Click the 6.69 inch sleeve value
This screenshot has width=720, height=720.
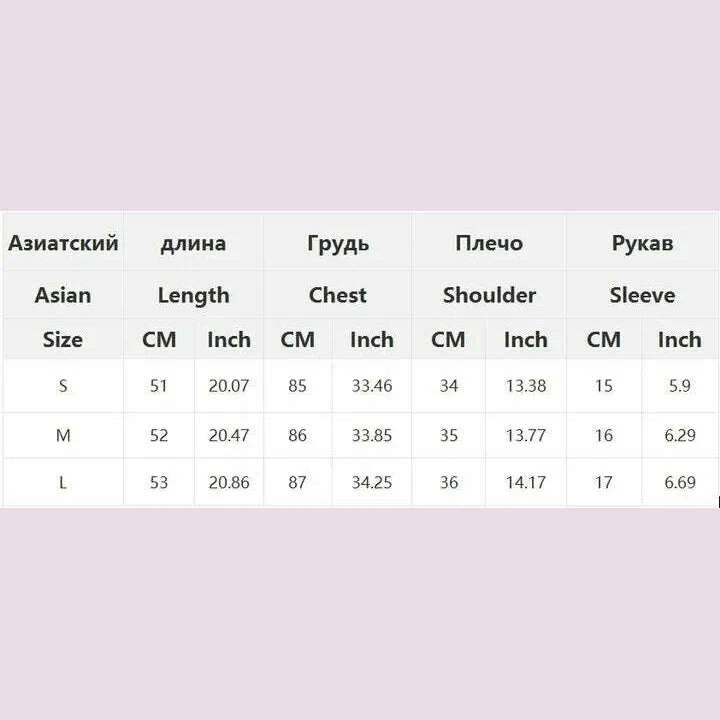pyautogui.click(x=679, y=483)
